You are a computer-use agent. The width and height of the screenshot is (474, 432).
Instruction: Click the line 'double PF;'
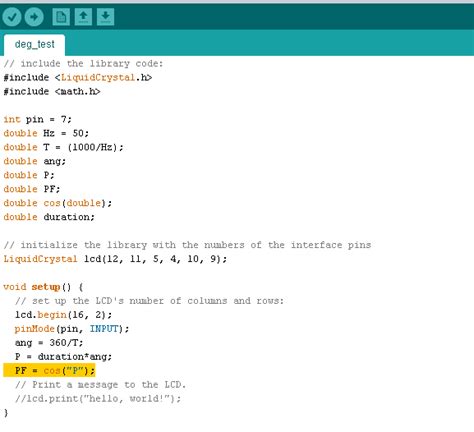32,189
